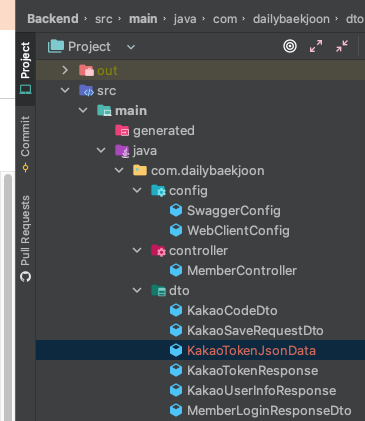Click the KakaoTokenResponse class icon
Screen dimensions: 365x421
(176, 370)
